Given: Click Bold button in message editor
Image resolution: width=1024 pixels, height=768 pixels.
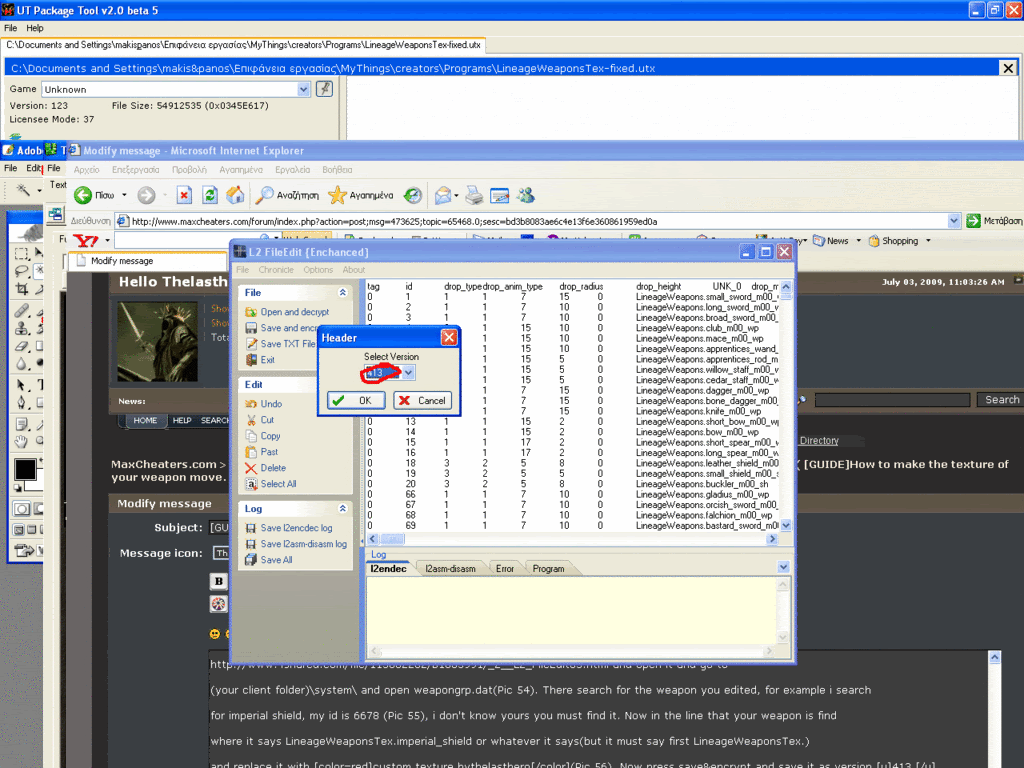Looking at the screenshot, I should tap(218, 581).
